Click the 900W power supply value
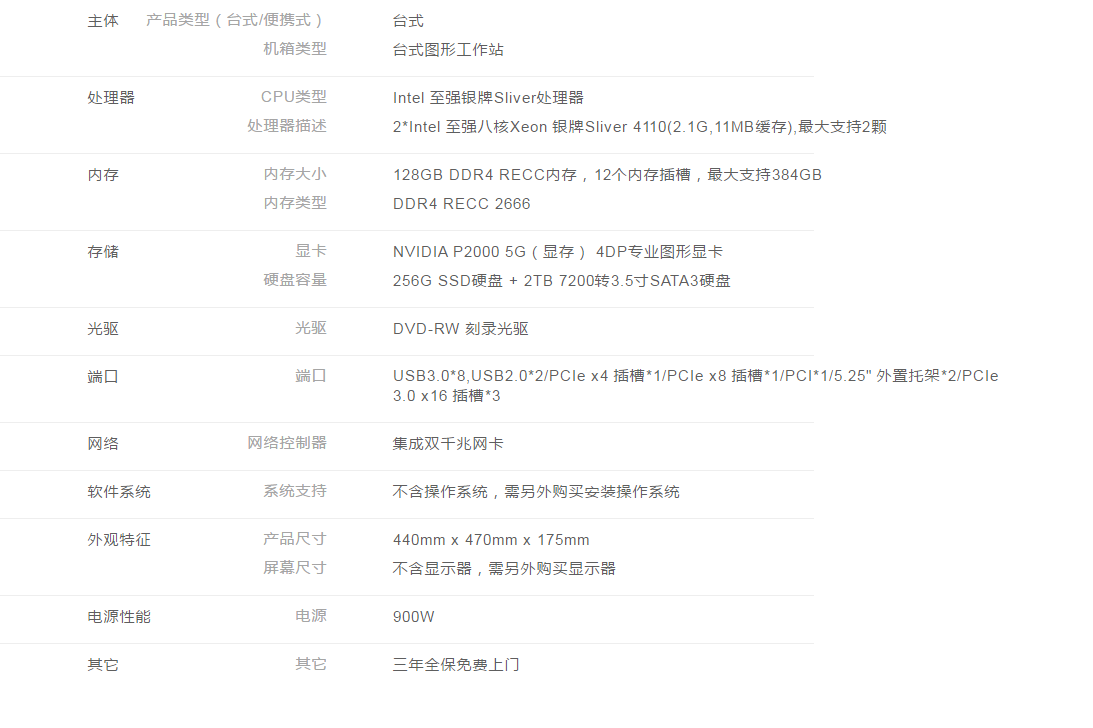The image size is (1093, 728). click(x=414, y=617)
